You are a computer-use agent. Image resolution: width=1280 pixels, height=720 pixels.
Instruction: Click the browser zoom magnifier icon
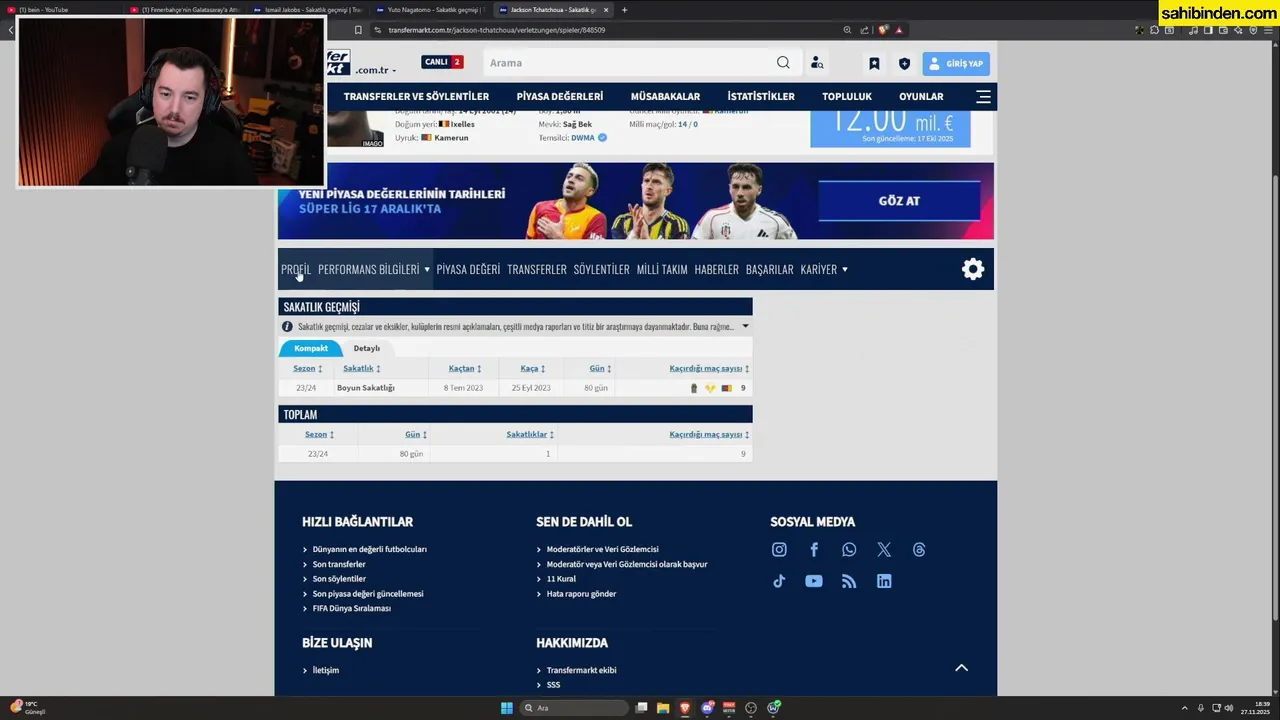point(847,30)
